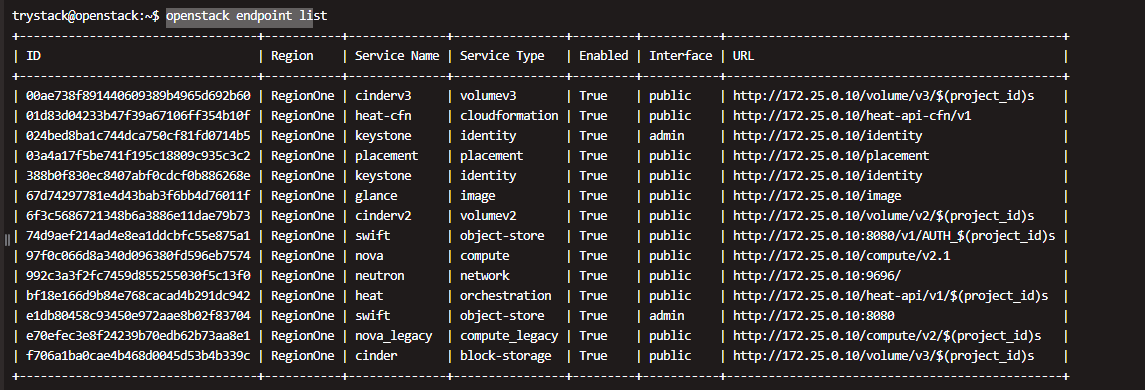The height and width of the screenshot is (390, 1145).
Task: Click the nova compute/v2.1 URL
Action: click(x=841, y=256)
